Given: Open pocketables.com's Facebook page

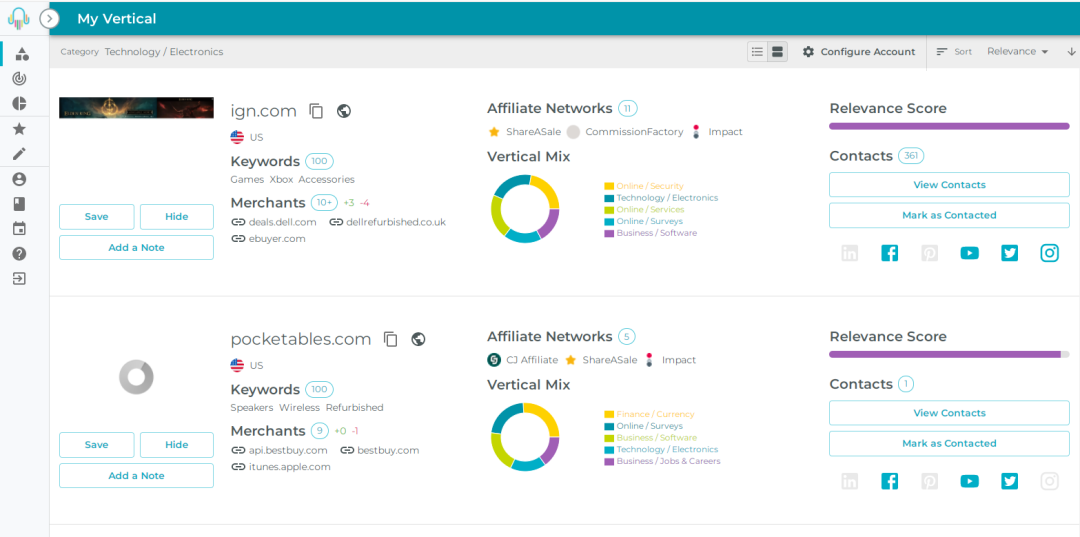Looking at the screenshot, I should tap(889, 481).
